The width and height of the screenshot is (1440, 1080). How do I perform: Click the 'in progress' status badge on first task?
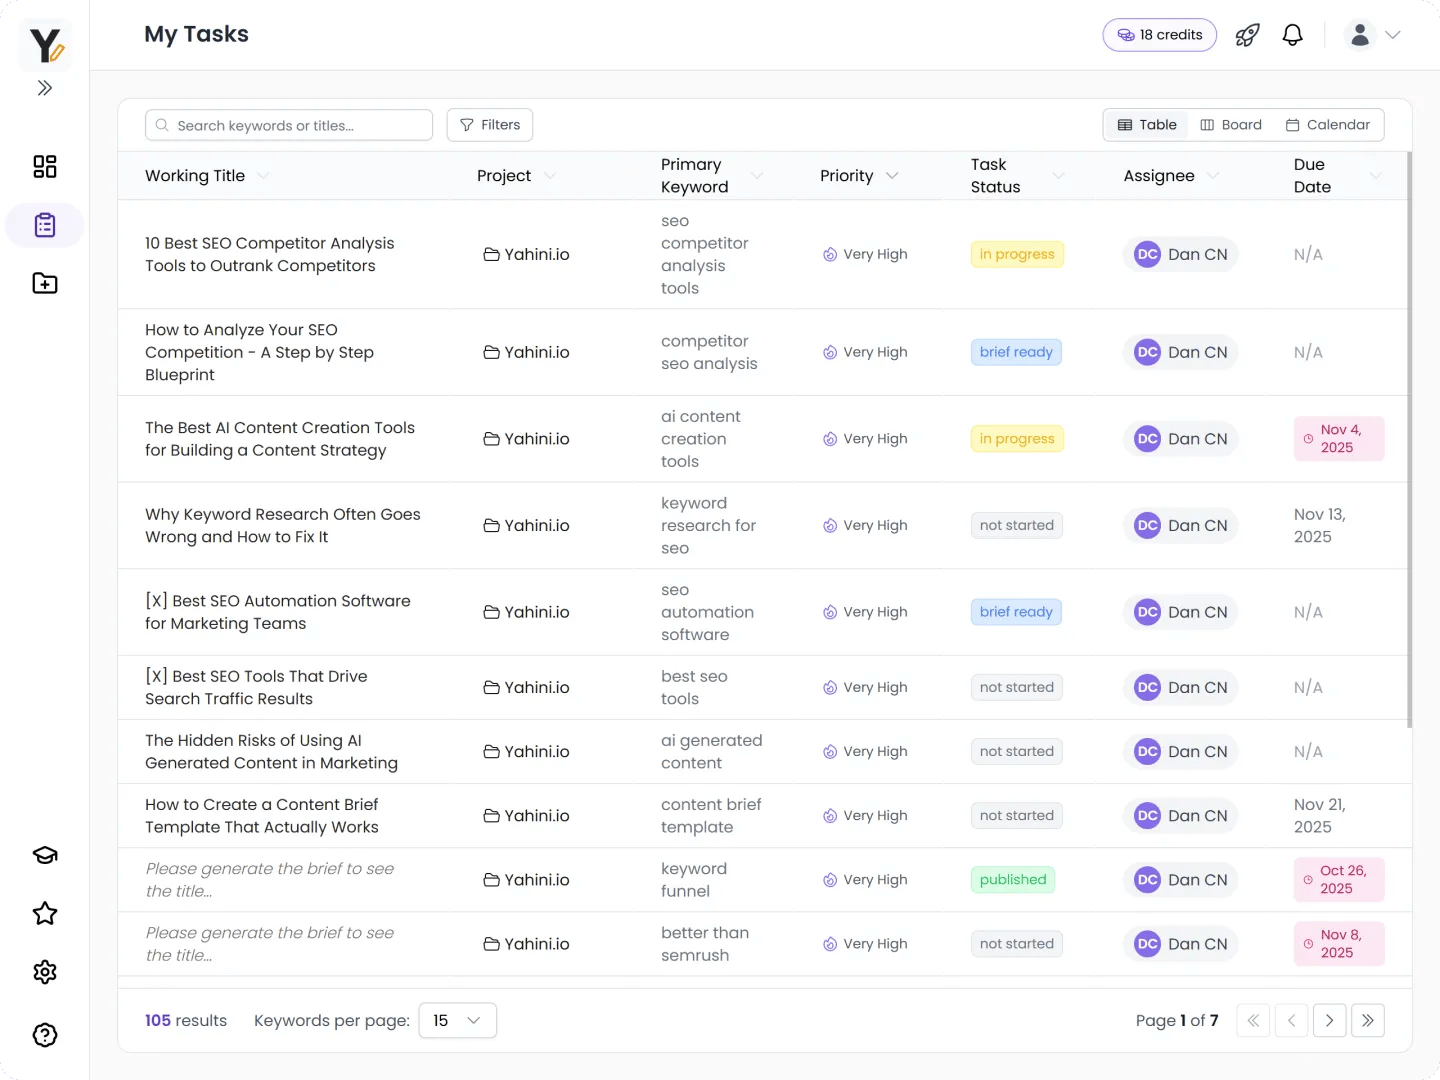1016,254
